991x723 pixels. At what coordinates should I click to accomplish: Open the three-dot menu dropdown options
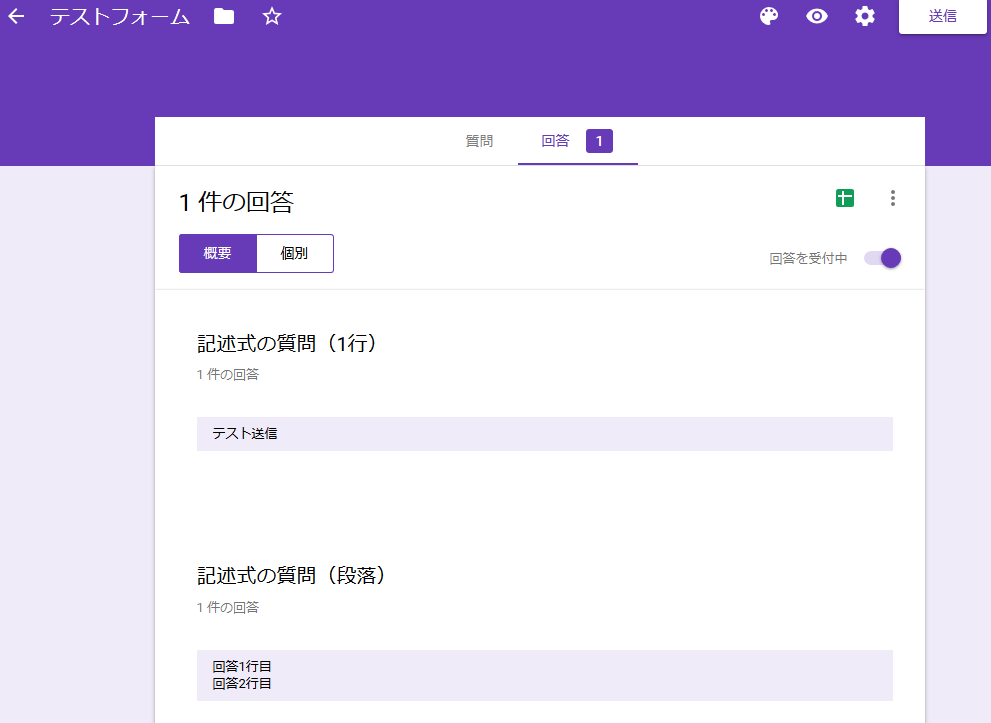[891, 198]
